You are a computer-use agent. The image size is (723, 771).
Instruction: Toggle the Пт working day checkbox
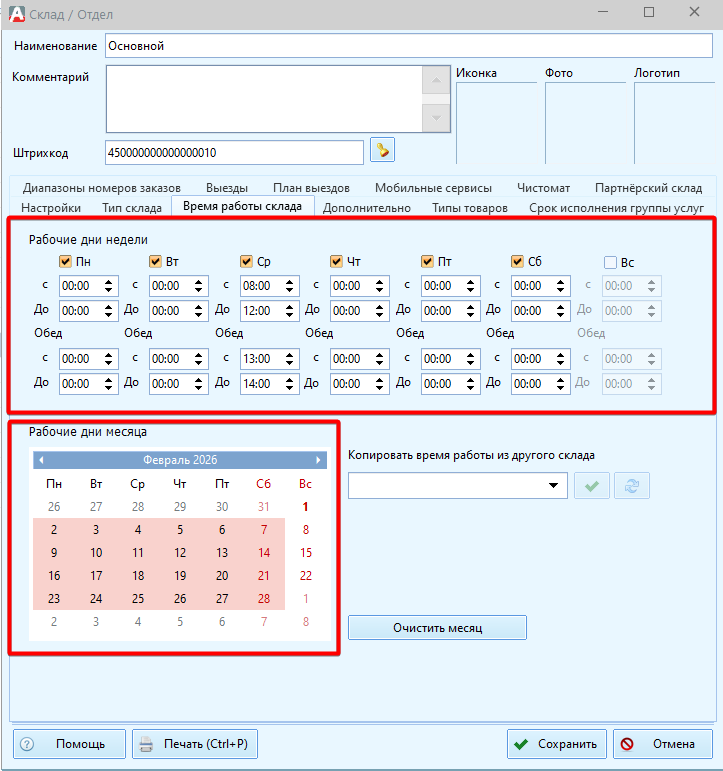[x=427, y=261]
